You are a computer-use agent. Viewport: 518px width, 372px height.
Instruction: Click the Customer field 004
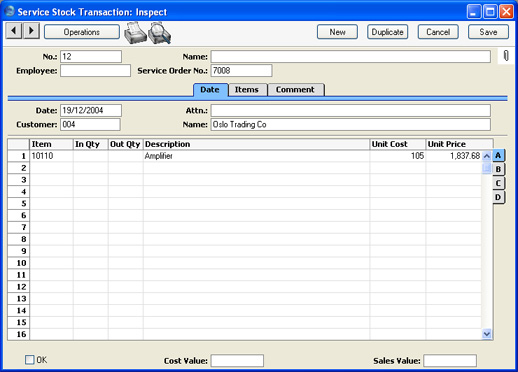point(90,125)
